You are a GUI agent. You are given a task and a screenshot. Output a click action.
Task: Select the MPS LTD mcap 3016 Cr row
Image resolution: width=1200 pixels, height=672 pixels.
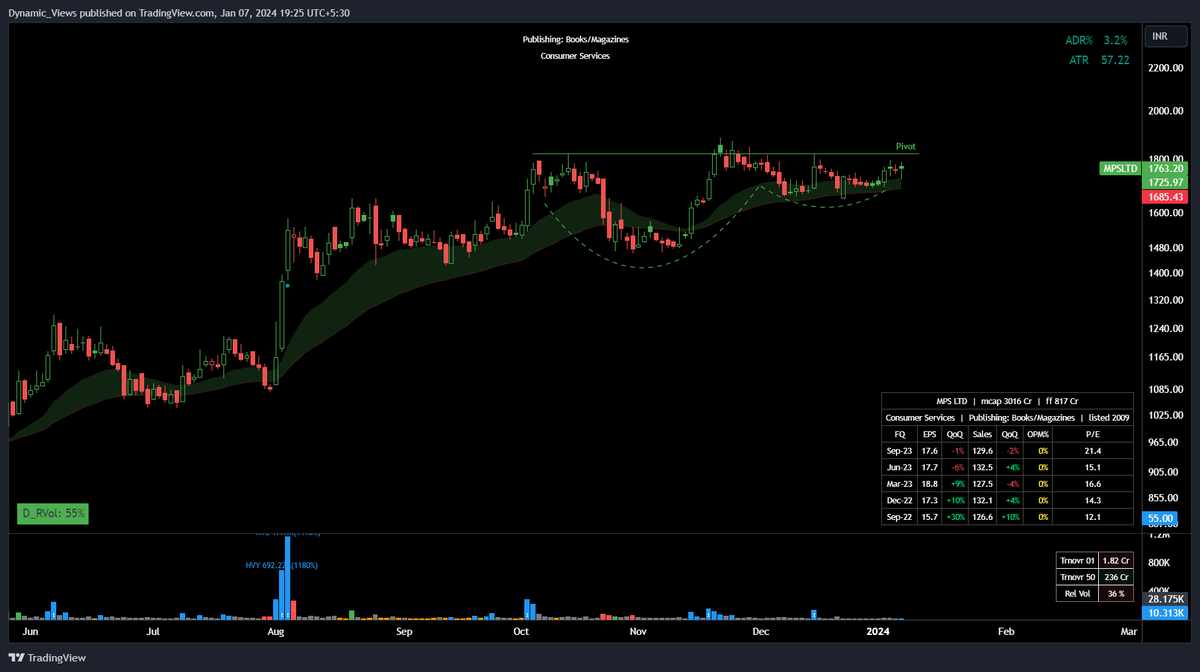coord(1007,400)
